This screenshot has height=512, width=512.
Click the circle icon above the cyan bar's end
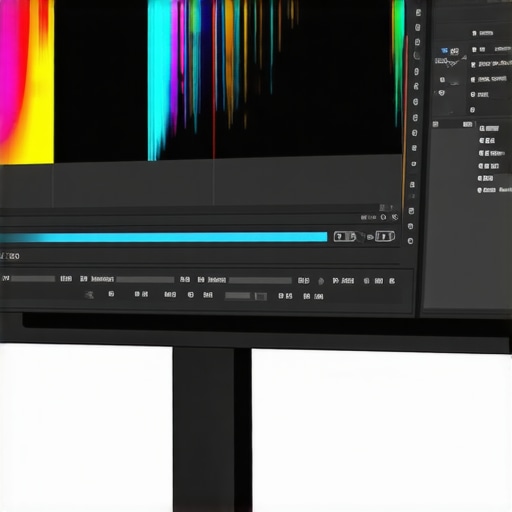click(x=383, y=217)
